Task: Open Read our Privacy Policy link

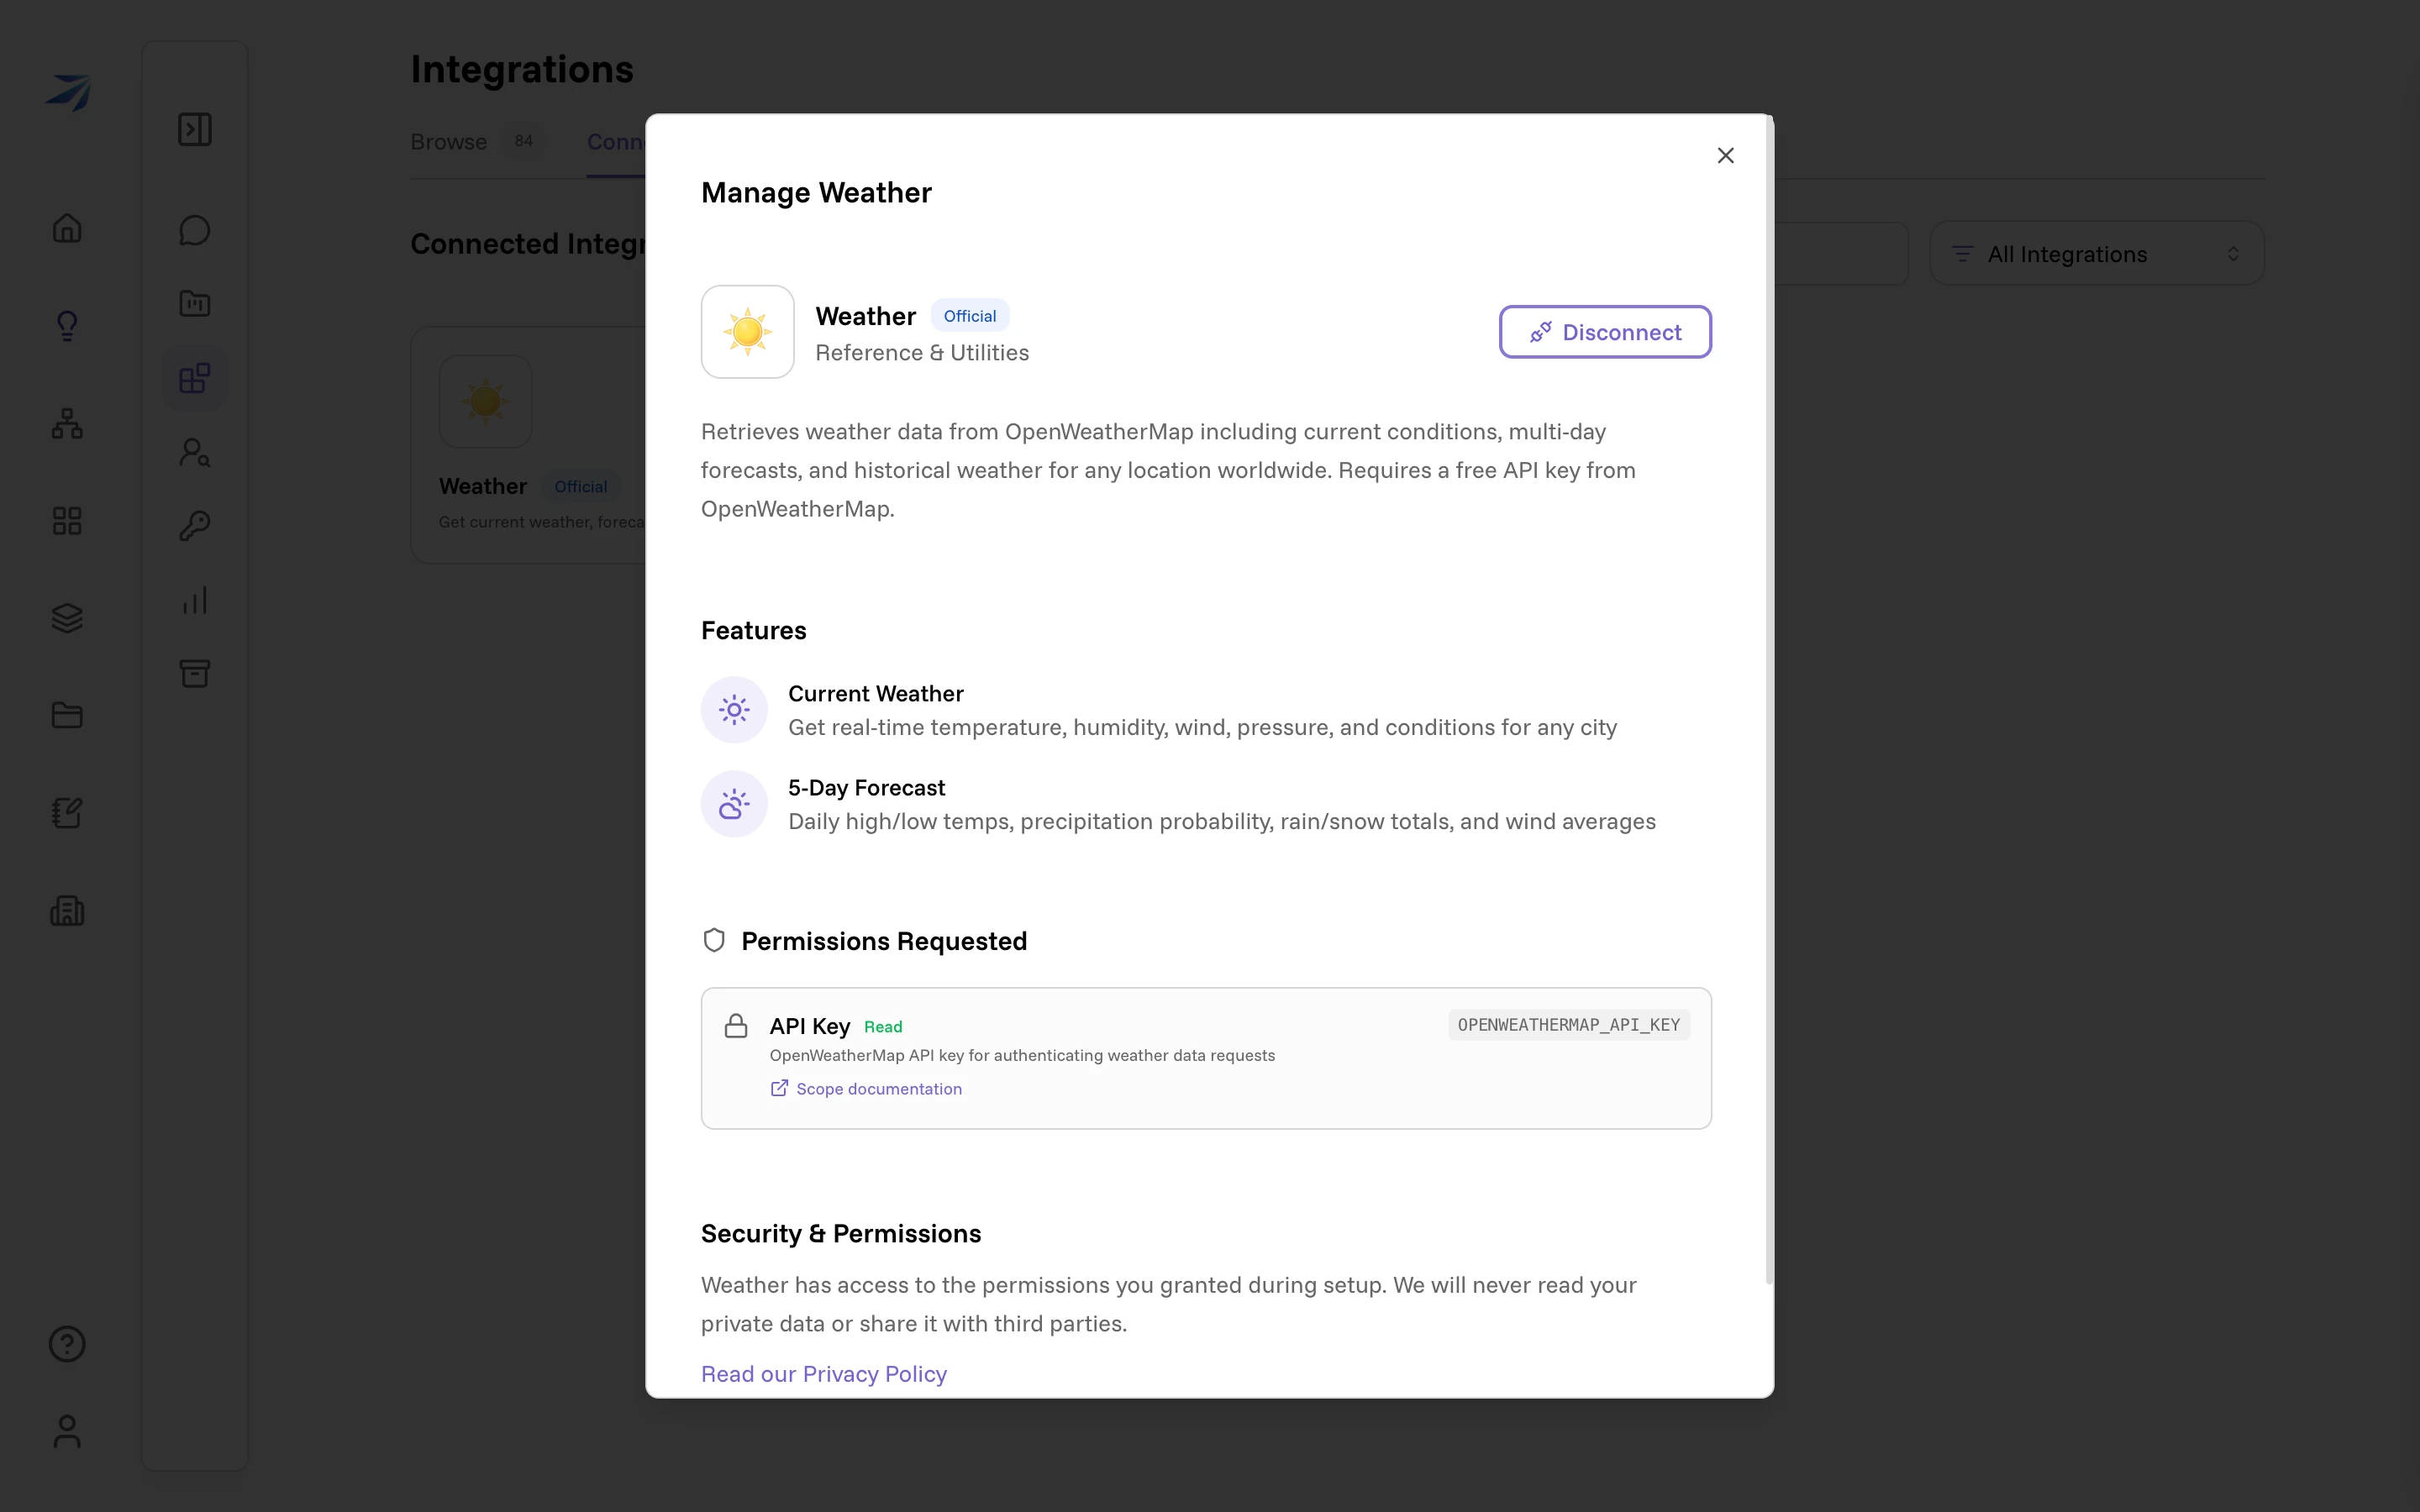Action: (x=824, y=1374)
